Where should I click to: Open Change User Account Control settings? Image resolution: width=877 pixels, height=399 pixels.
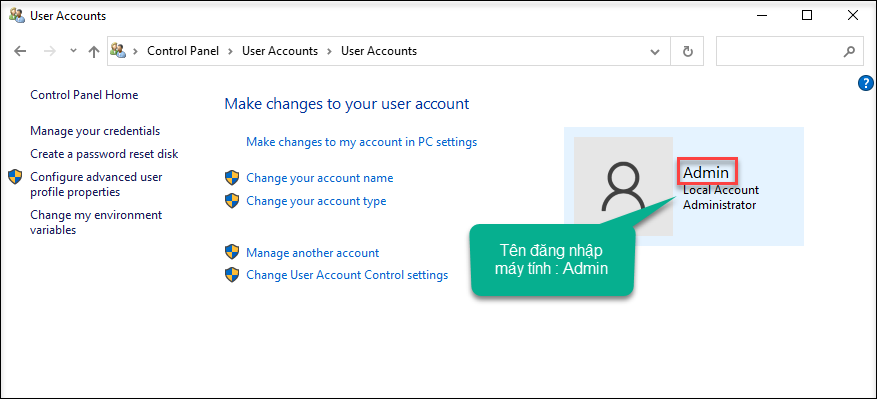(347, 275)
